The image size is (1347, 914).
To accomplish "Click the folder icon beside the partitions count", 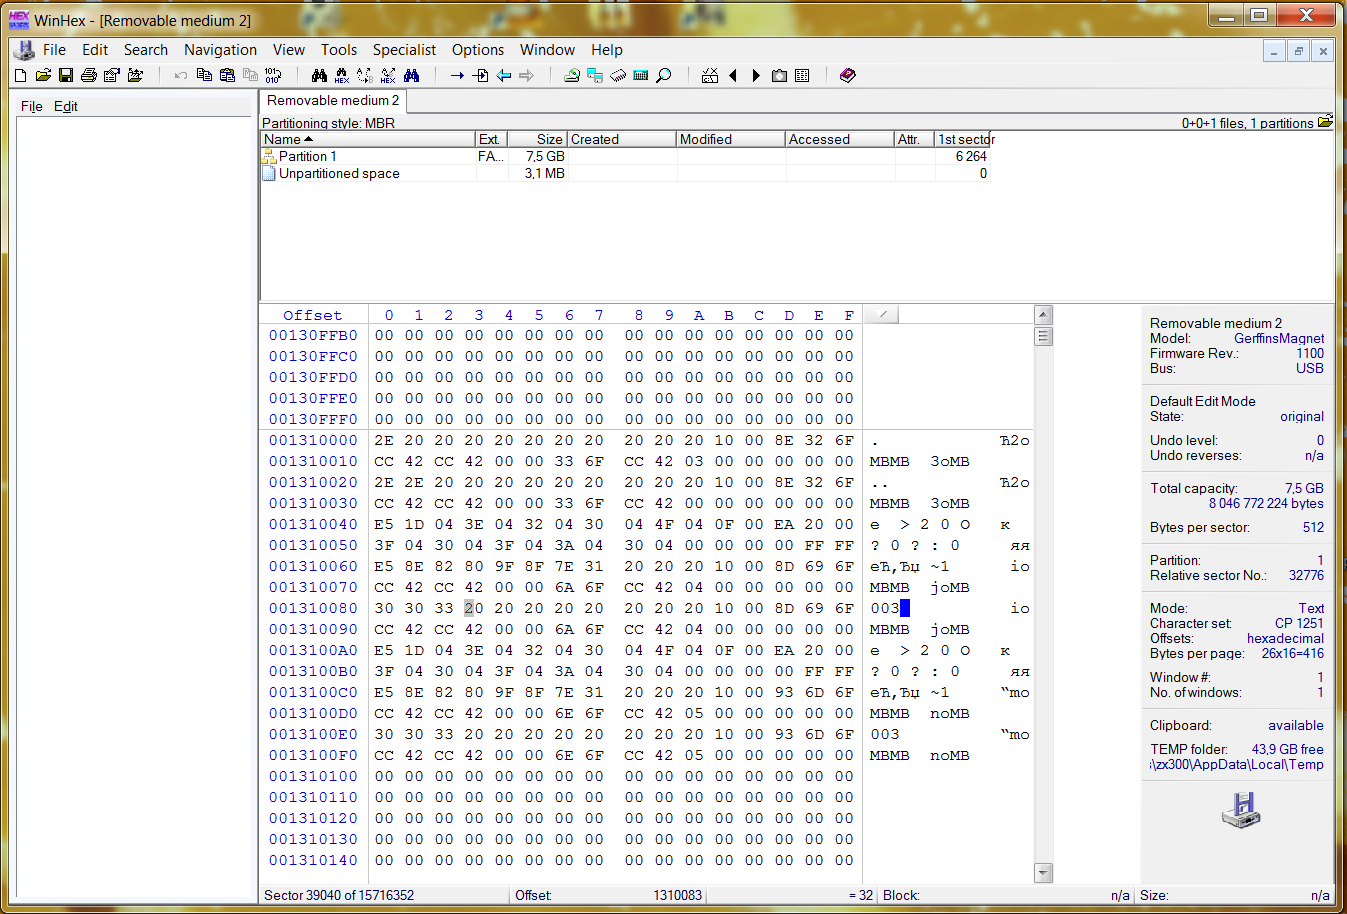I will (x=1325, y=122).
